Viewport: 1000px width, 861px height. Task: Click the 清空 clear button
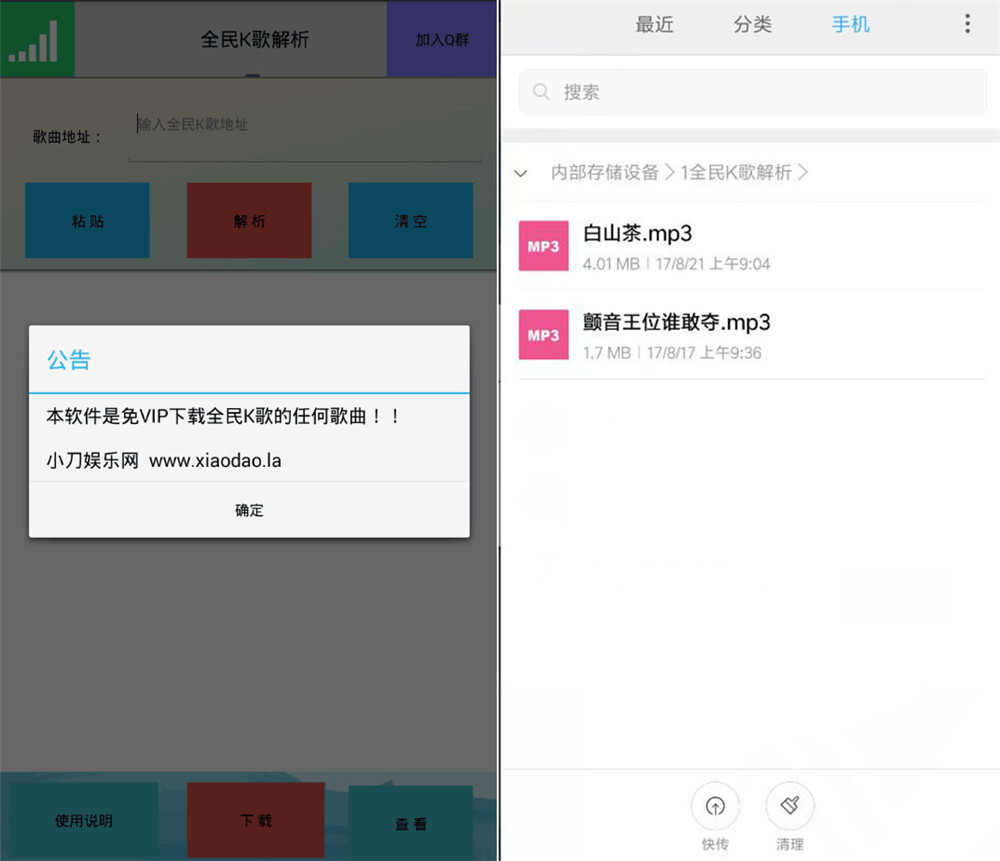[411, 221]
